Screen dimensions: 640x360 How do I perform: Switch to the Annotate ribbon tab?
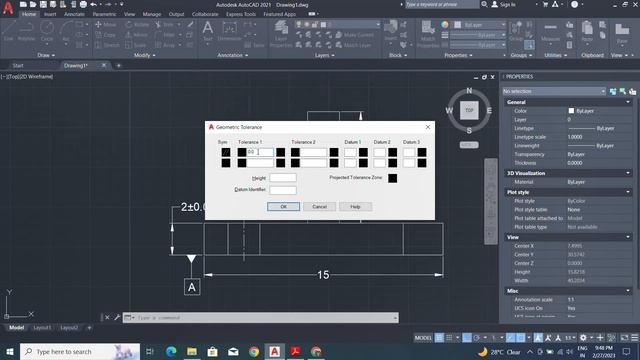click(x=74, y=14)
